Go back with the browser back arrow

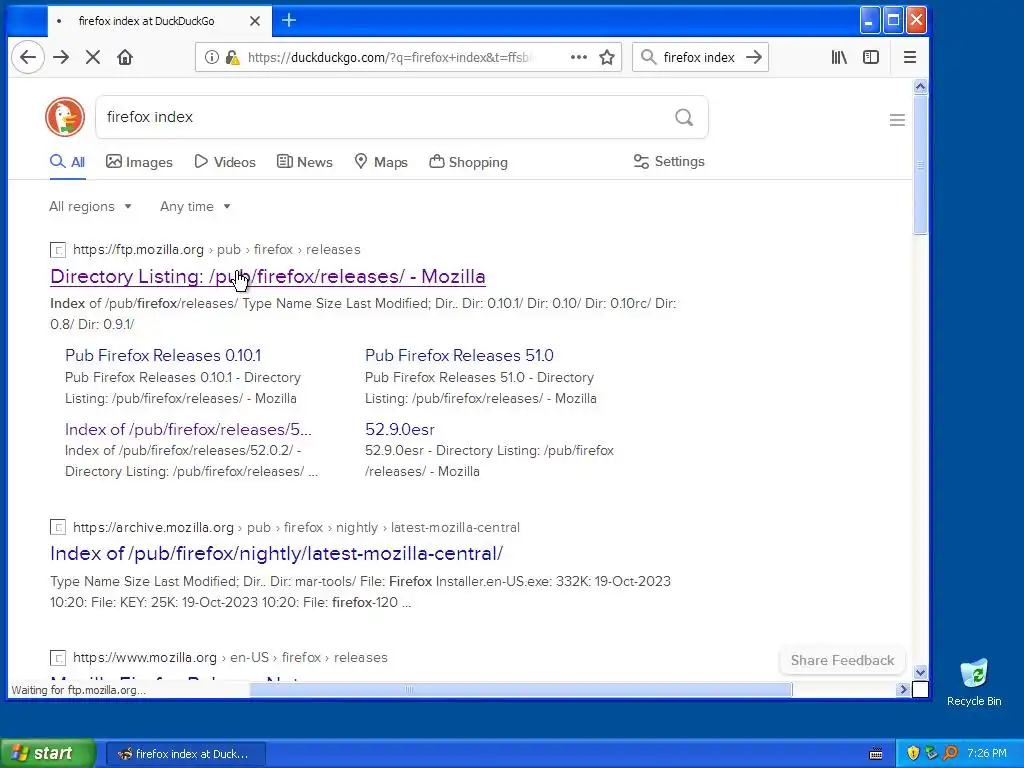28,57
